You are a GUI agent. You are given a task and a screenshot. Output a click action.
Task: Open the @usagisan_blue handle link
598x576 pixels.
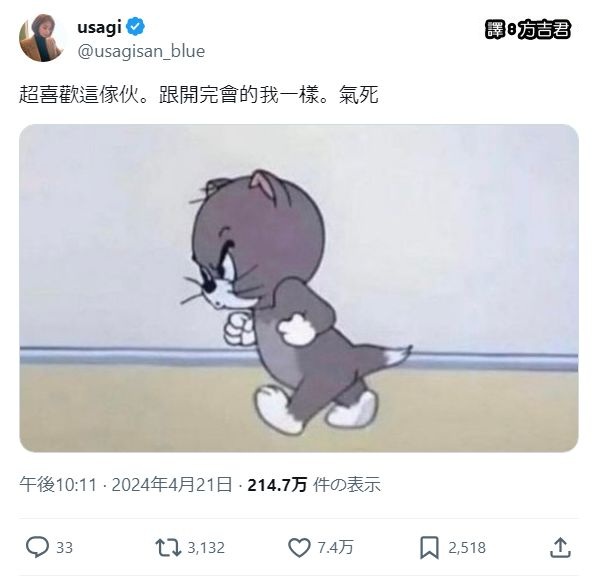(141, 51)
